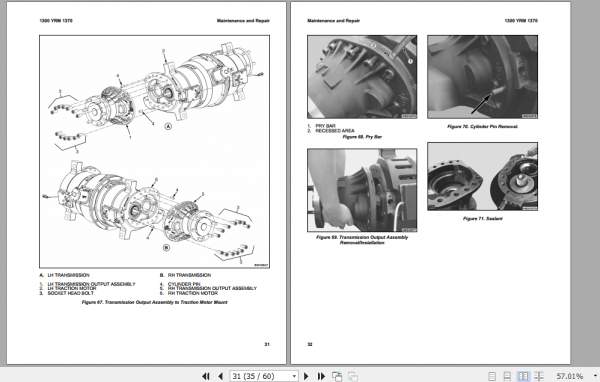The height and width of the screenshot is (382, 600).
Task: Switch to continuous facing pages layout
Action: pyautogui.click(x=539, y=376)
